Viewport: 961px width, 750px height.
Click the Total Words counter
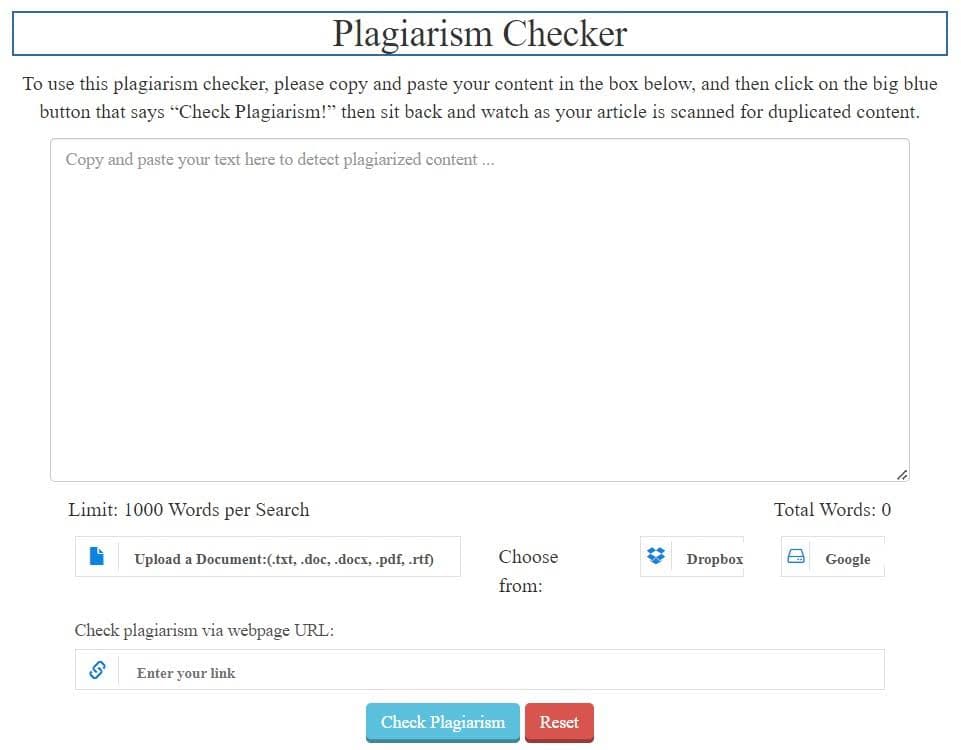832,510
